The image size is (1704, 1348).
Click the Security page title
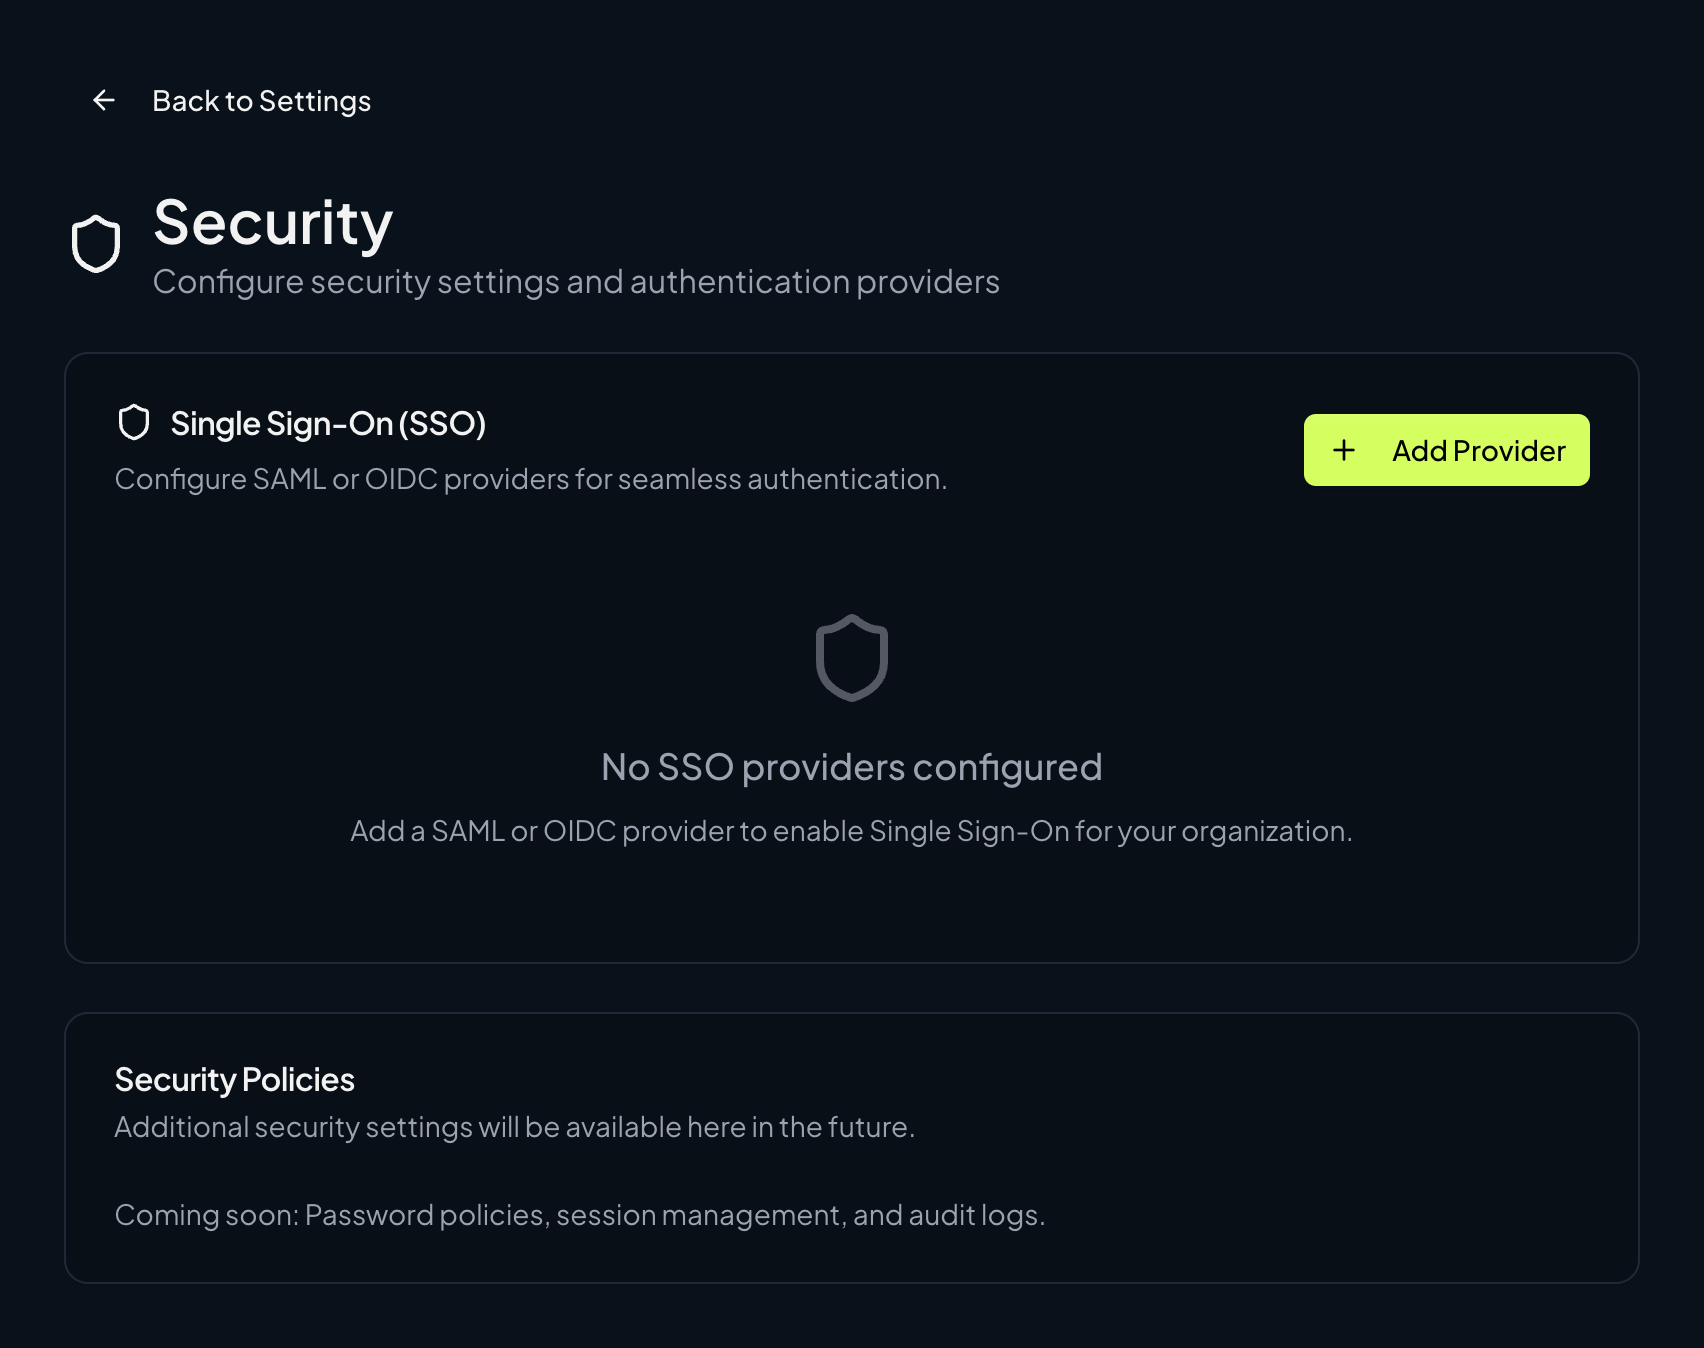coord(272,224)
